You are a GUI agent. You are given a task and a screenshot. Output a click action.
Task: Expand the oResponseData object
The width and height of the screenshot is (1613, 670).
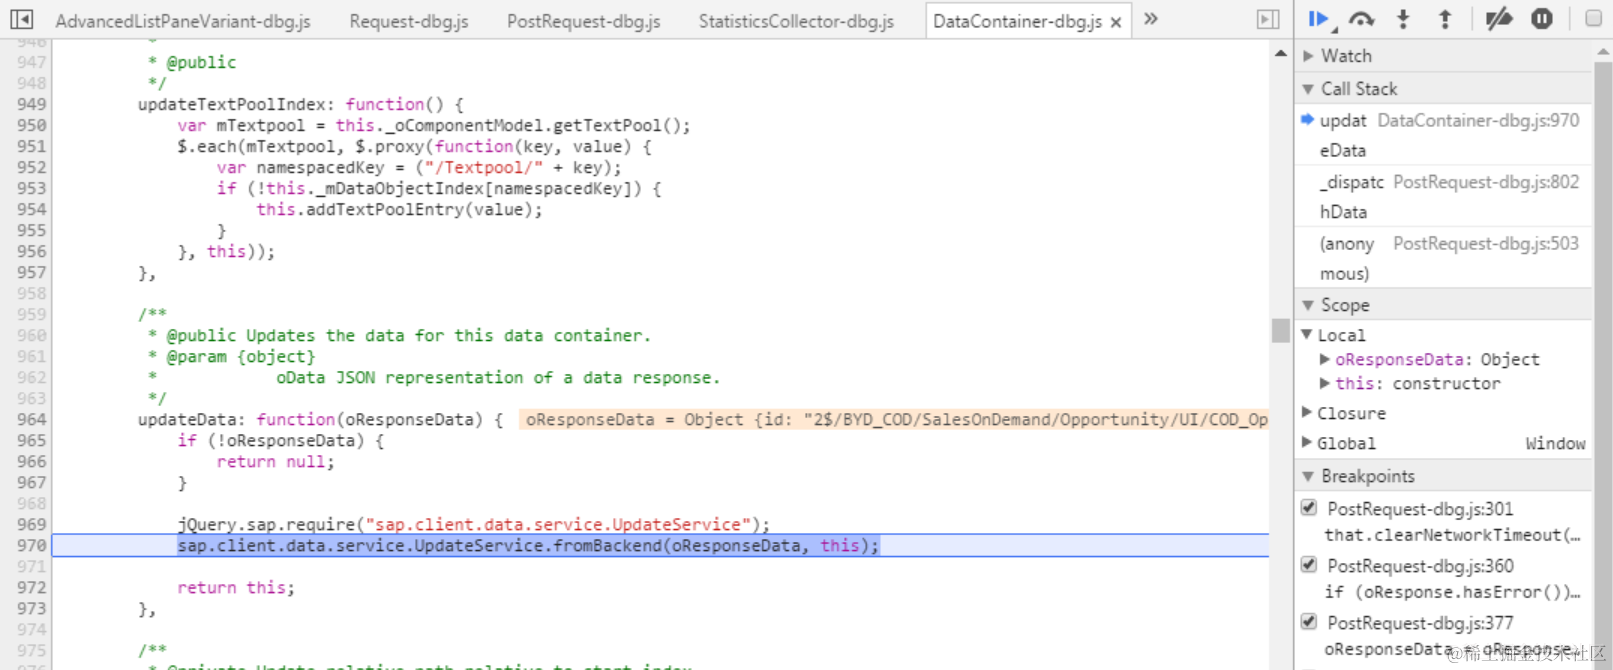1324,359
